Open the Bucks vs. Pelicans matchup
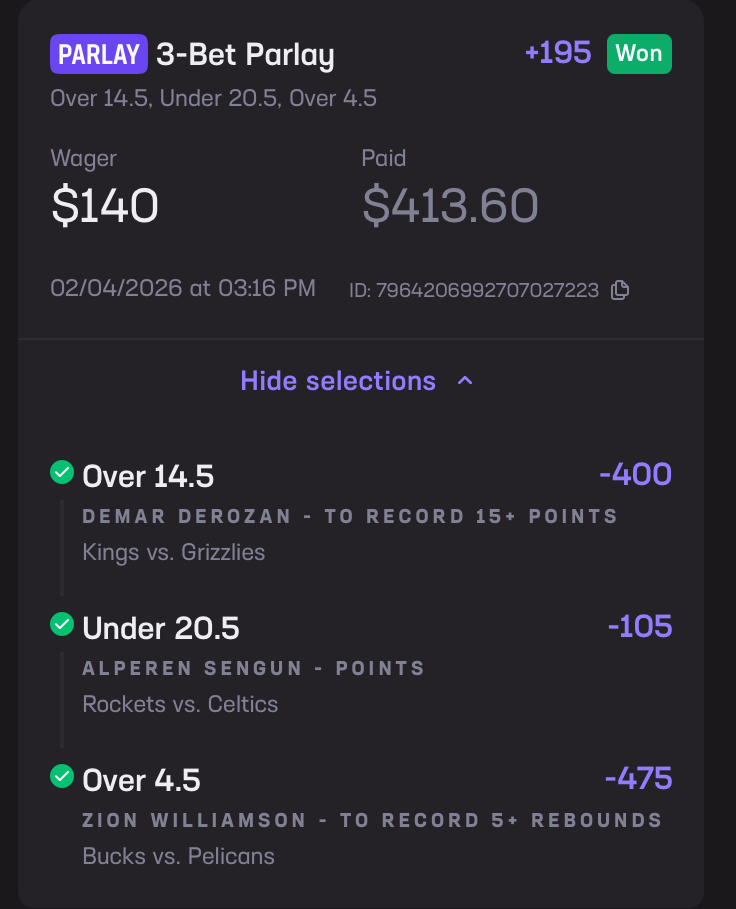 tap(178, 856)
